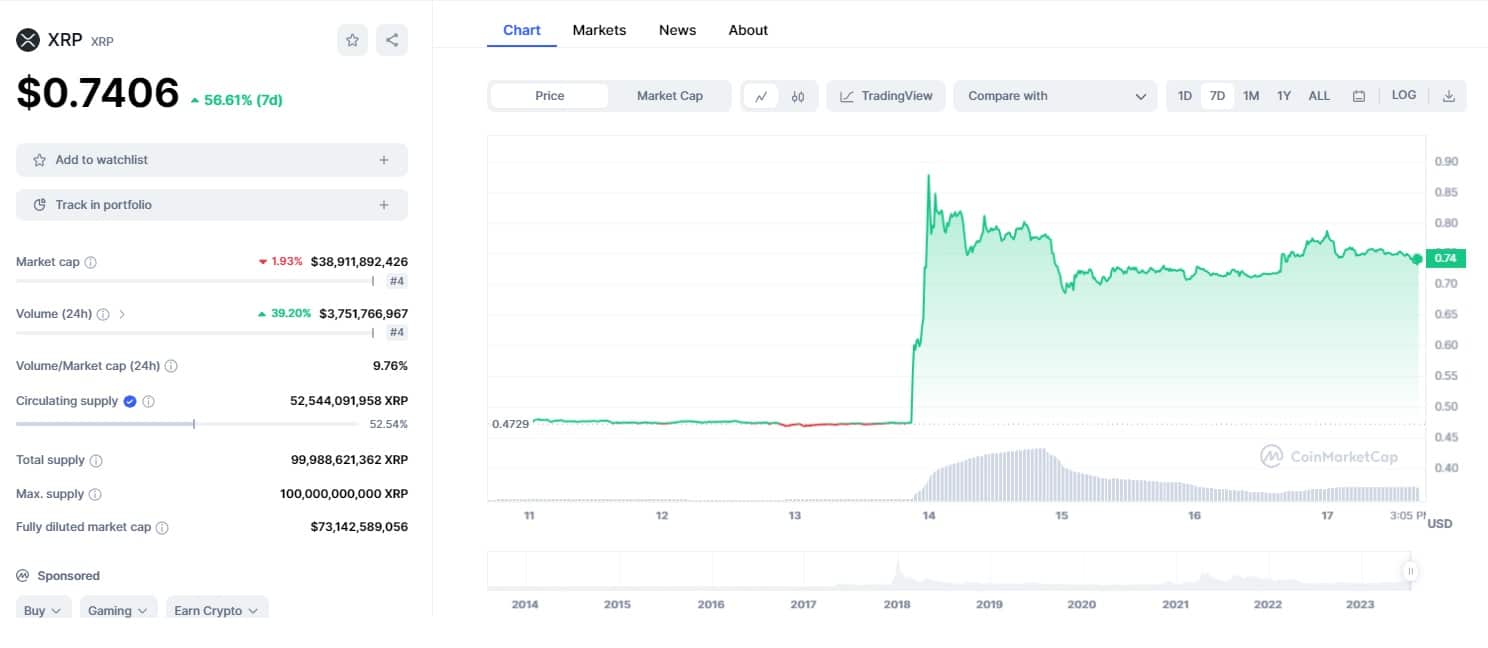
Task: Open the Compare with dropdown
Action: (1055, 96)
